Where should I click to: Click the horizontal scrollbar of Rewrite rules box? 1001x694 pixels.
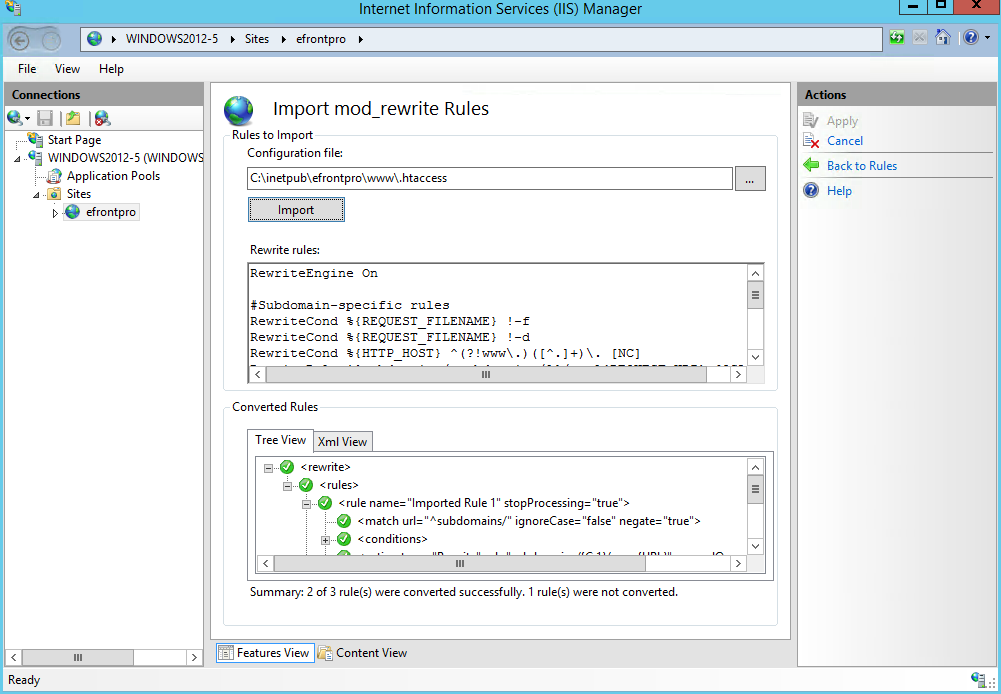(x=487, y=375)
